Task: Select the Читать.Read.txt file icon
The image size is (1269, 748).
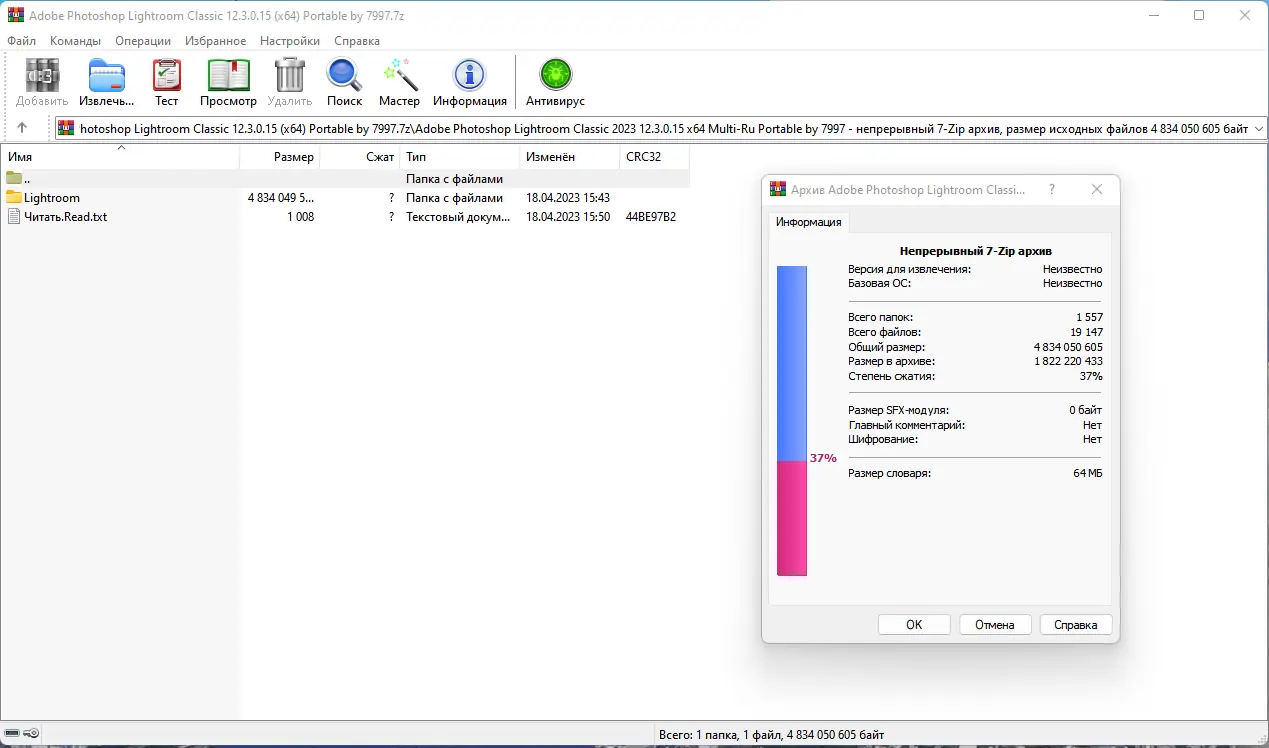Action: pyautogui.click(x=14, y=216)
